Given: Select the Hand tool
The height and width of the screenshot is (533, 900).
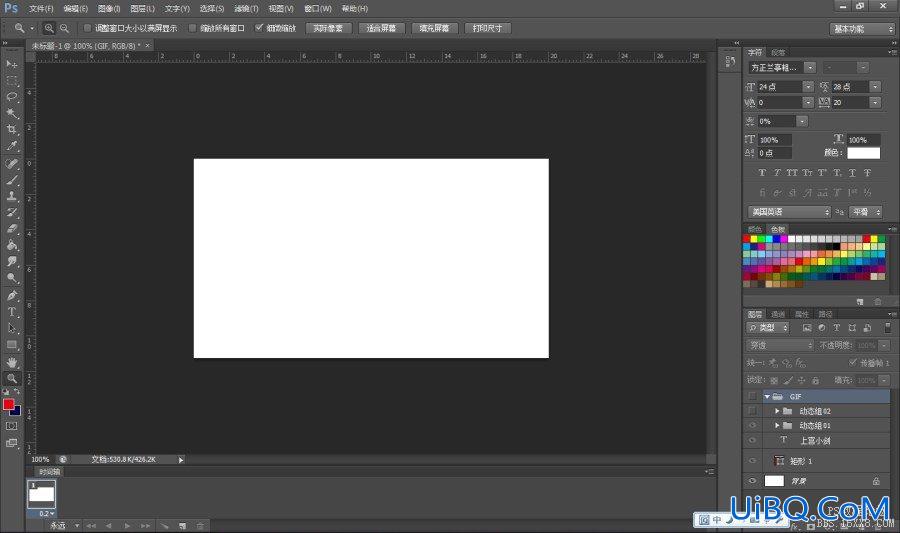Looking at the screenshot, I should pyautogui.click(x=11, y=363).
